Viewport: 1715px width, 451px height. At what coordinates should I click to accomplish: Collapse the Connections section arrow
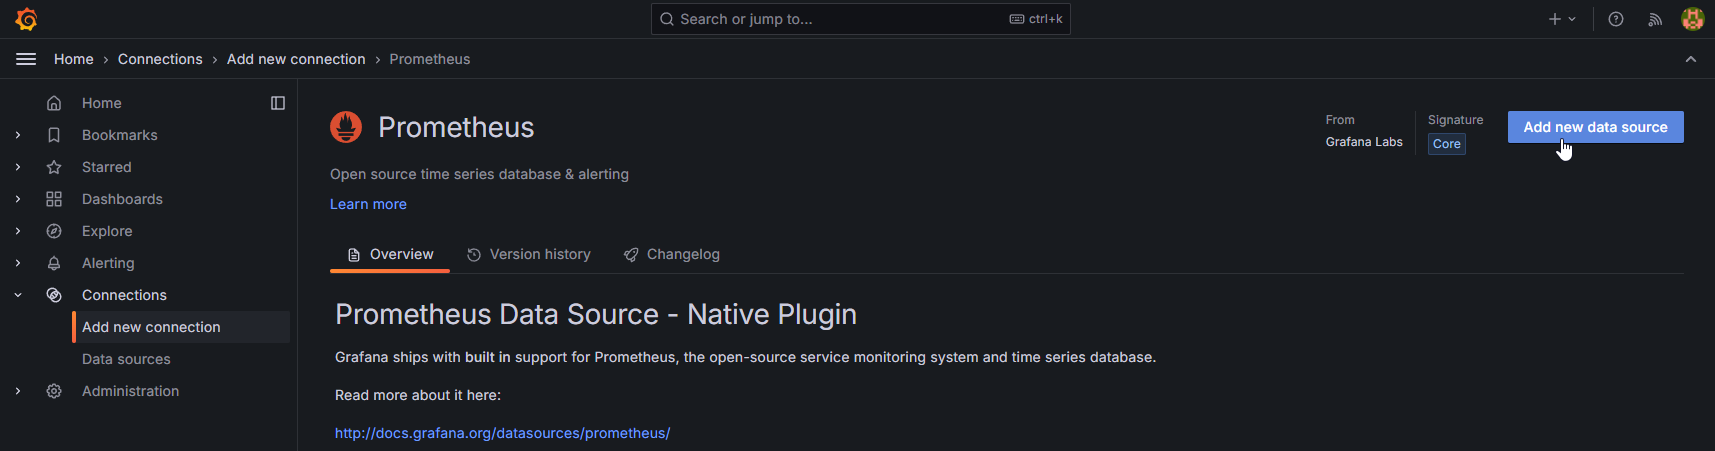18,295
